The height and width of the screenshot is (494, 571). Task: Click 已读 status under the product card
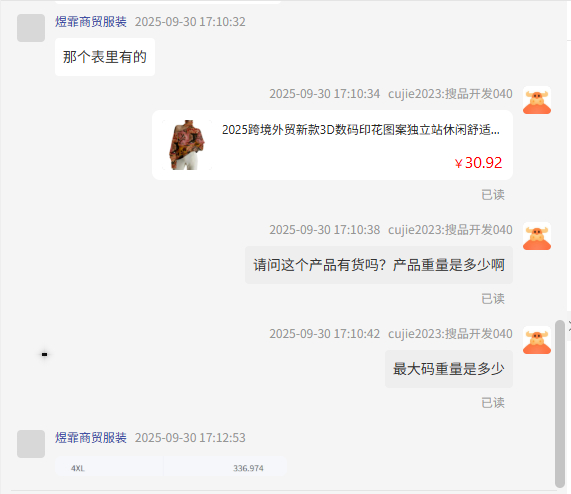pos(493,195)
